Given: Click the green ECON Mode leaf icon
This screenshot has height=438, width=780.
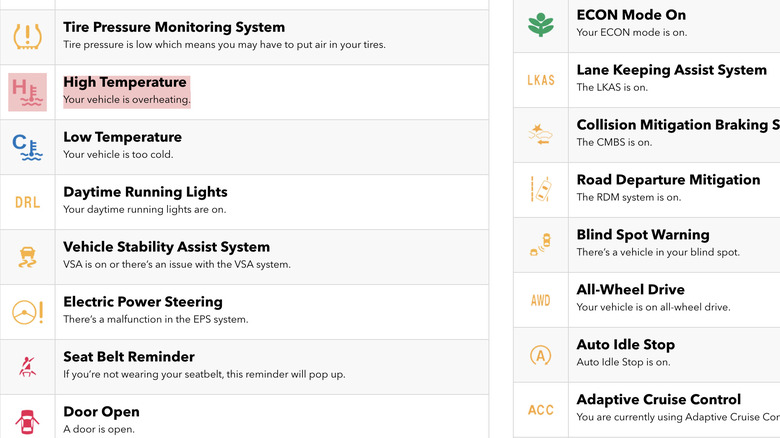Looking at the screenshot, I should (x=540, y=24).
